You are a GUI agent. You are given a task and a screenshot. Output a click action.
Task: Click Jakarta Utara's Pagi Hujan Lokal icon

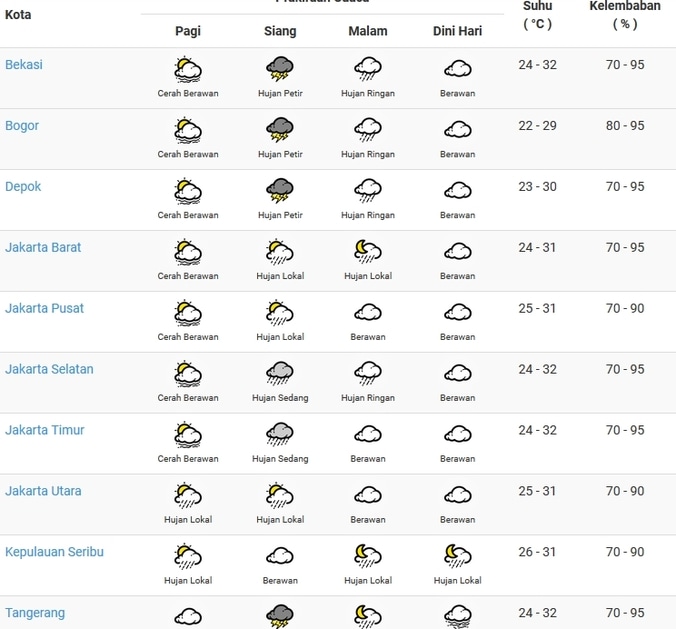[x=188, y=495]
